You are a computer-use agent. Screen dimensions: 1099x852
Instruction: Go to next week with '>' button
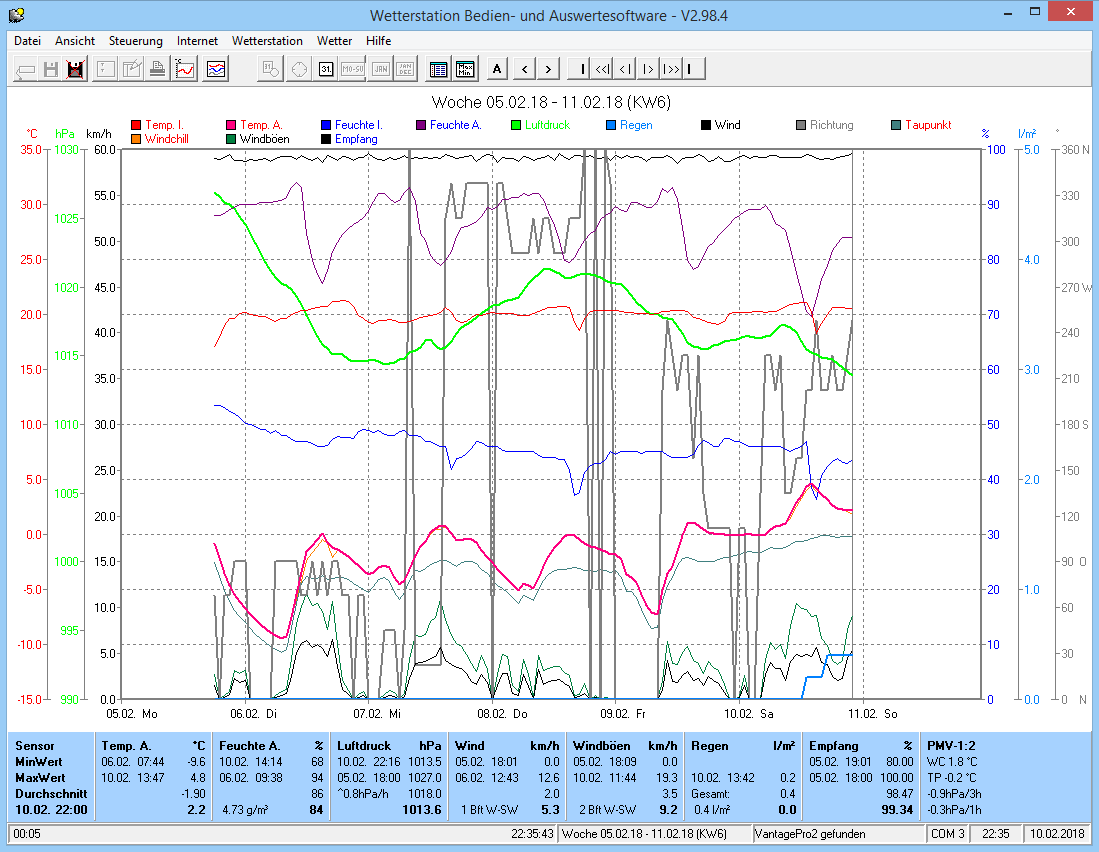[x=547, y=69]
